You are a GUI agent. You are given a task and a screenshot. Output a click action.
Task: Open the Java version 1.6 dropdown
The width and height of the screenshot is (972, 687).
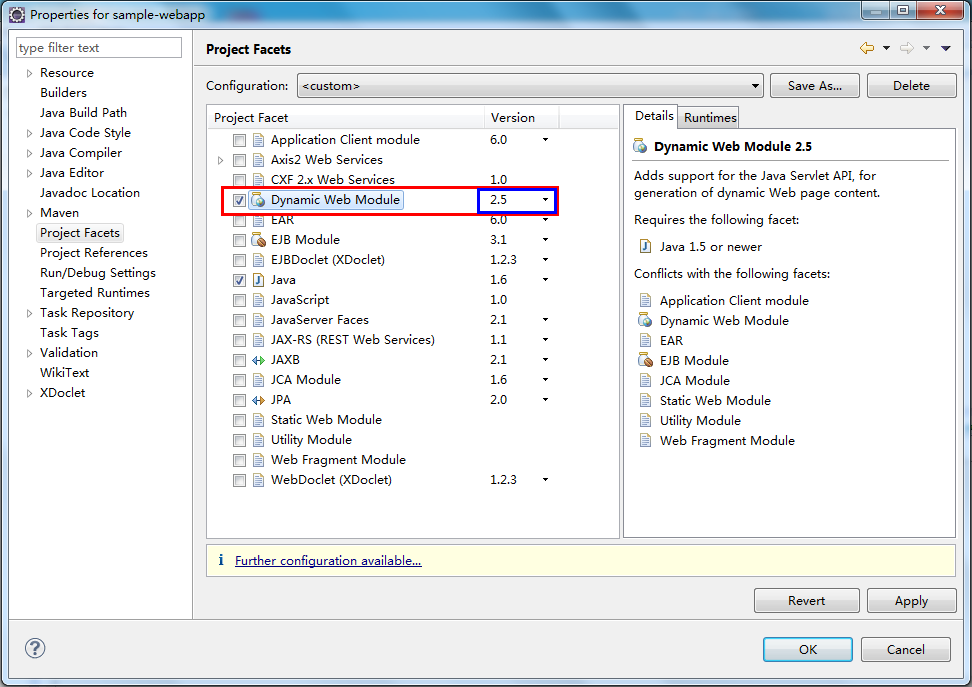(545, 280)
